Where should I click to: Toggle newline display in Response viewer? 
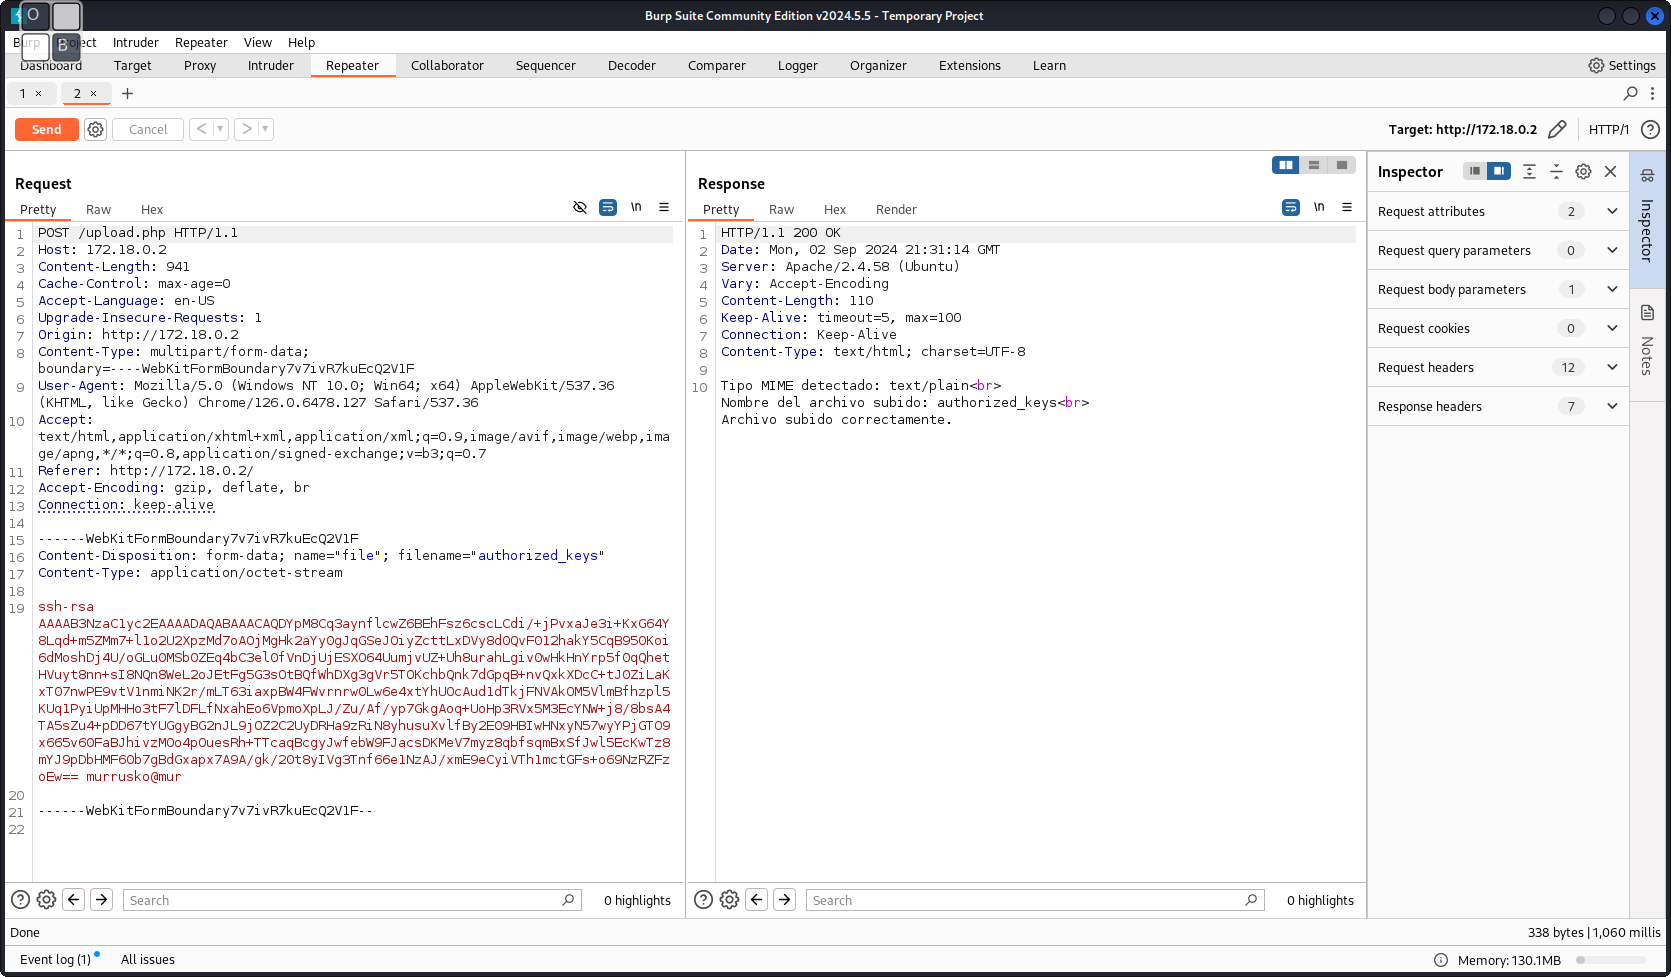[1319, 207]
